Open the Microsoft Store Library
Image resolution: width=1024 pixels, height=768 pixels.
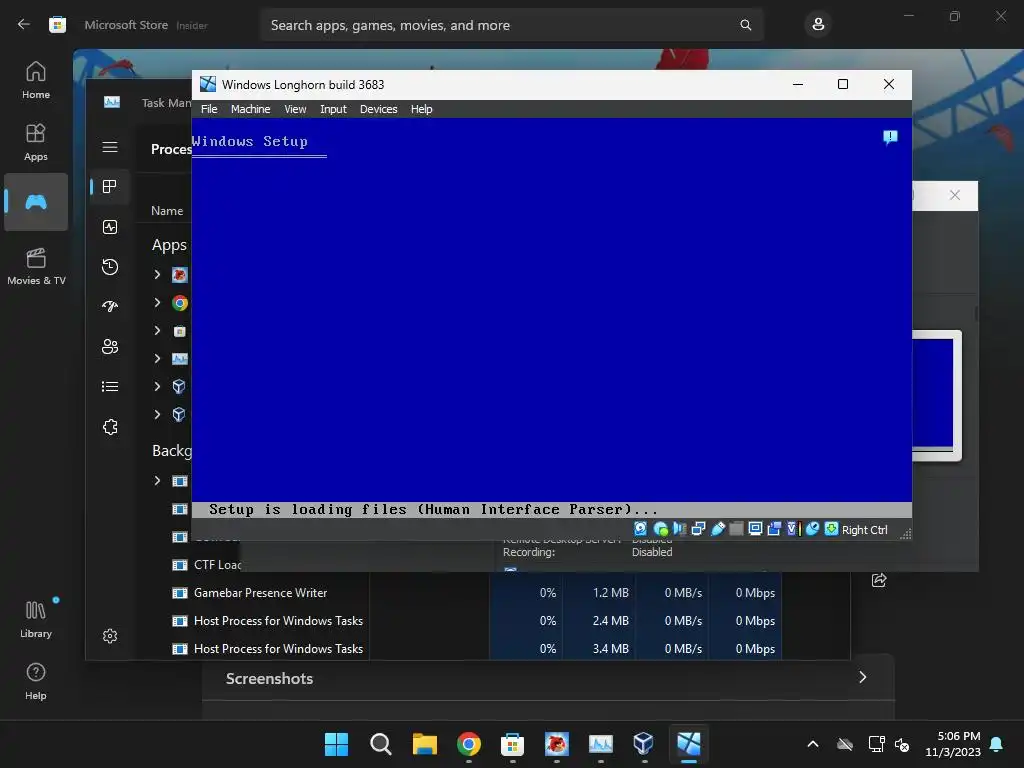36,619
